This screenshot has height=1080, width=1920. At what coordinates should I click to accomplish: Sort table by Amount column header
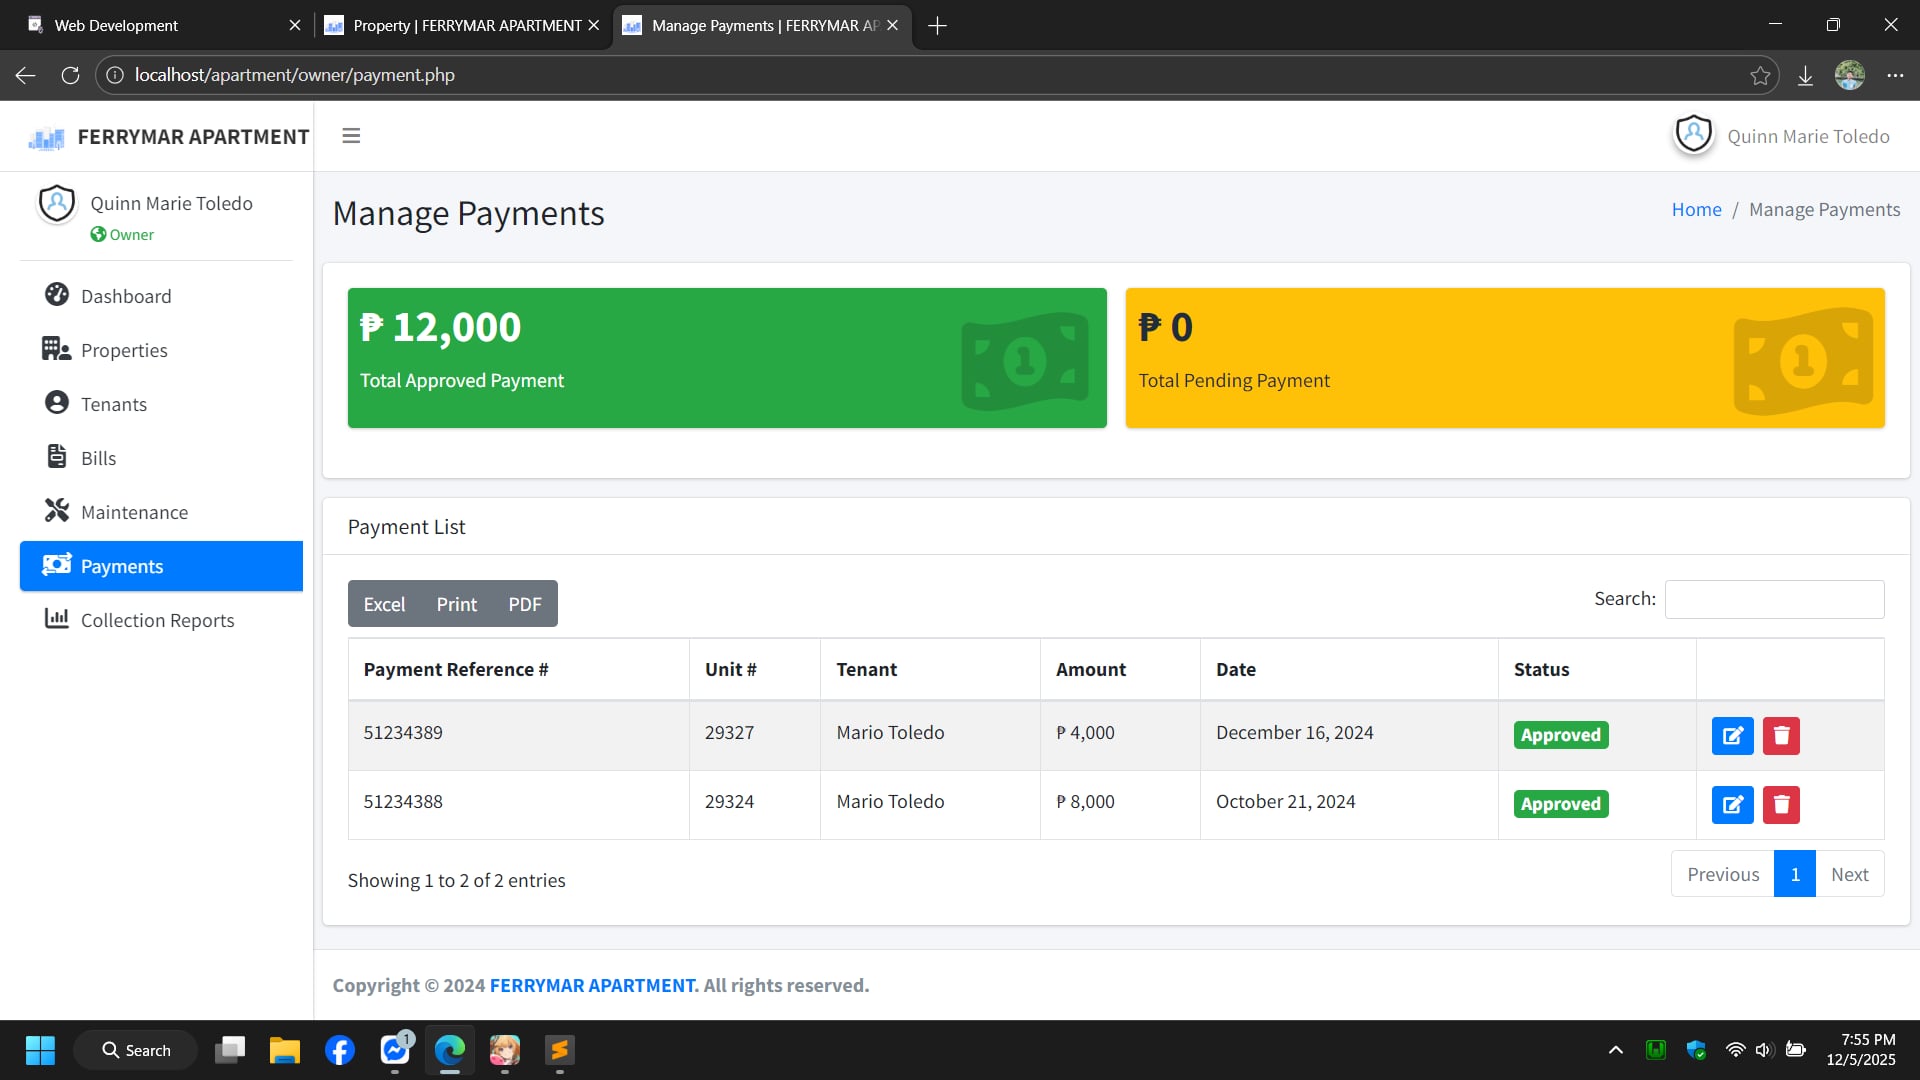point(1090,669)
